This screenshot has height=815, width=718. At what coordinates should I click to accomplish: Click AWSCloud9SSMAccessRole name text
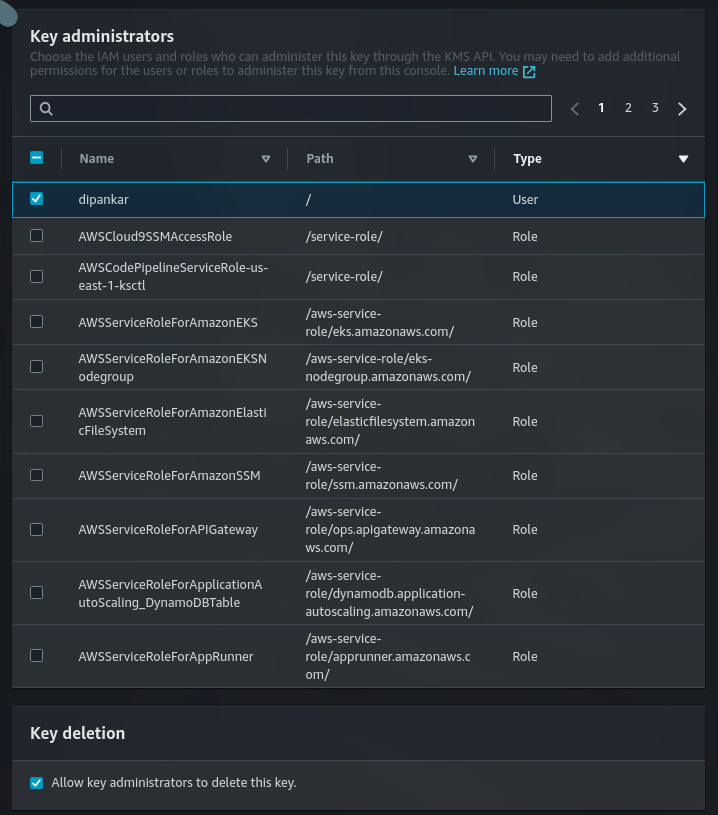[x=155, y=236]
